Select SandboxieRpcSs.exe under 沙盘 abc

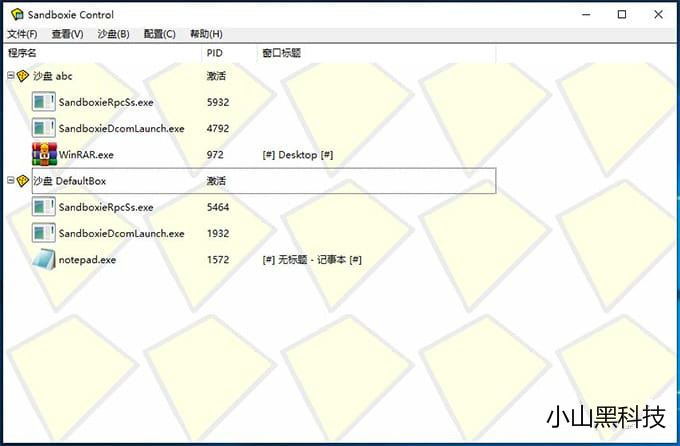(x=106, y=102)
